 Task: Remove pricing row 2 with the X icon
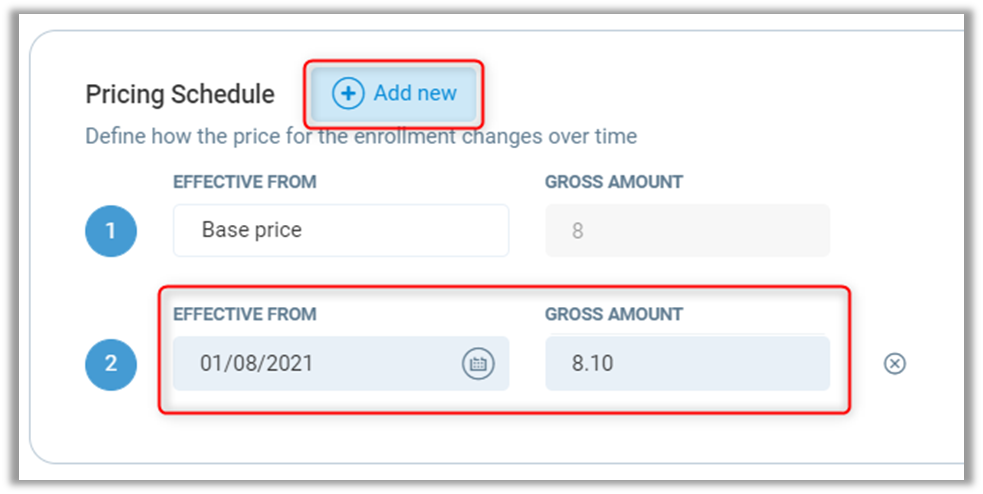(895, 364)
